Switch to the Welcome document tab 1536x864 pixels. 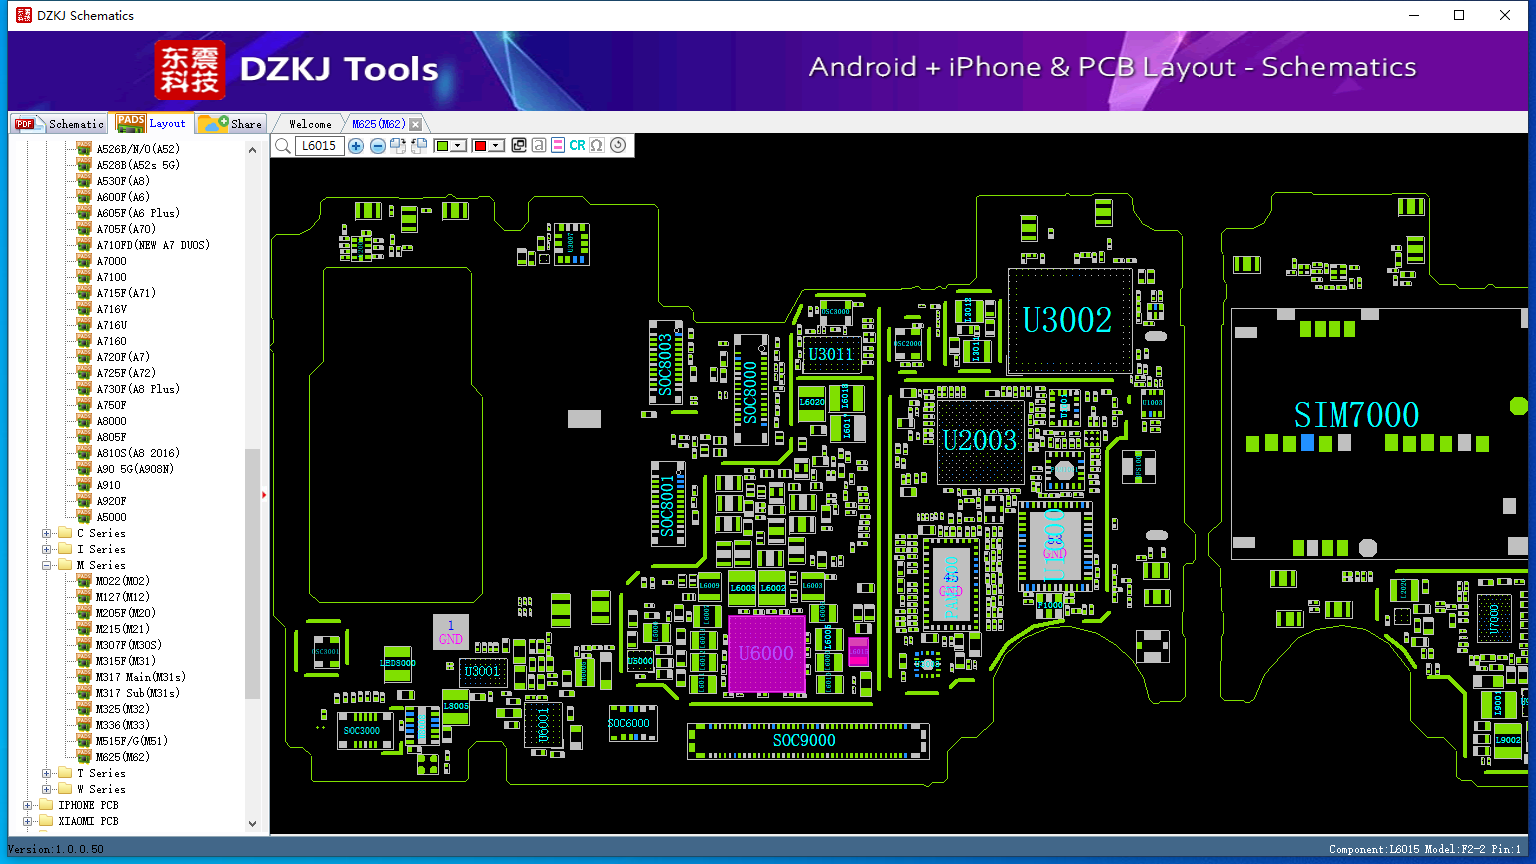coord(310,124)
